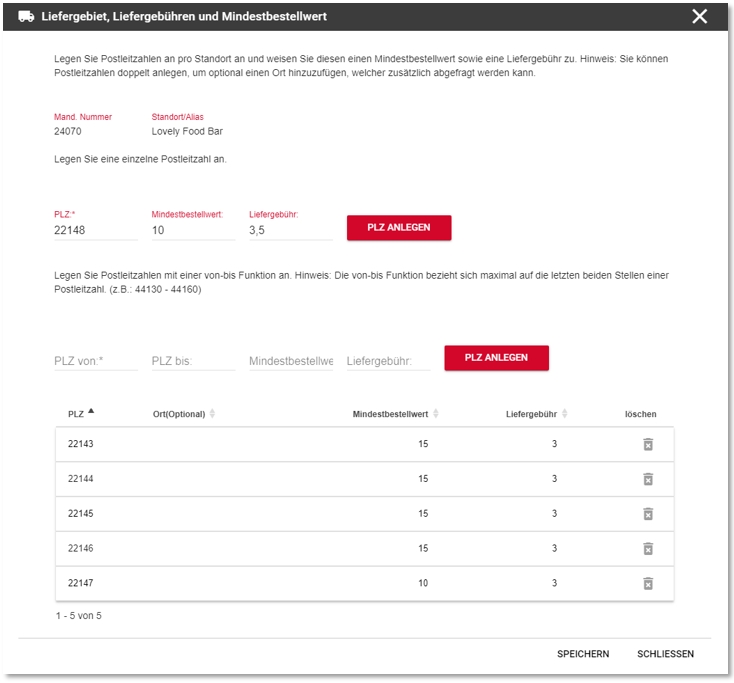Select table cell 22143
Viewport: 734px width, 683px height.
(81, 444)
